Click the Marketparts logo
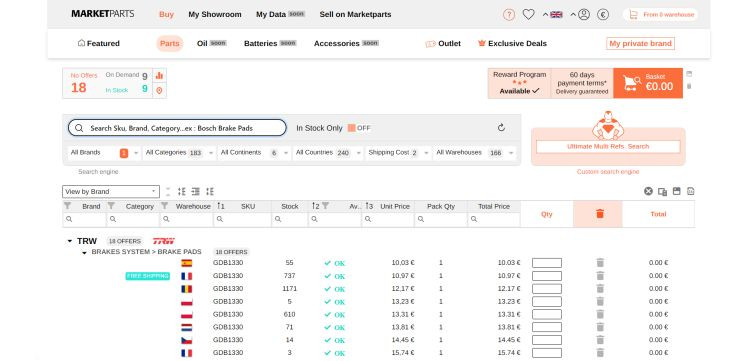The height and width of the screenshot is (361, 750). [x=103, y=14]
